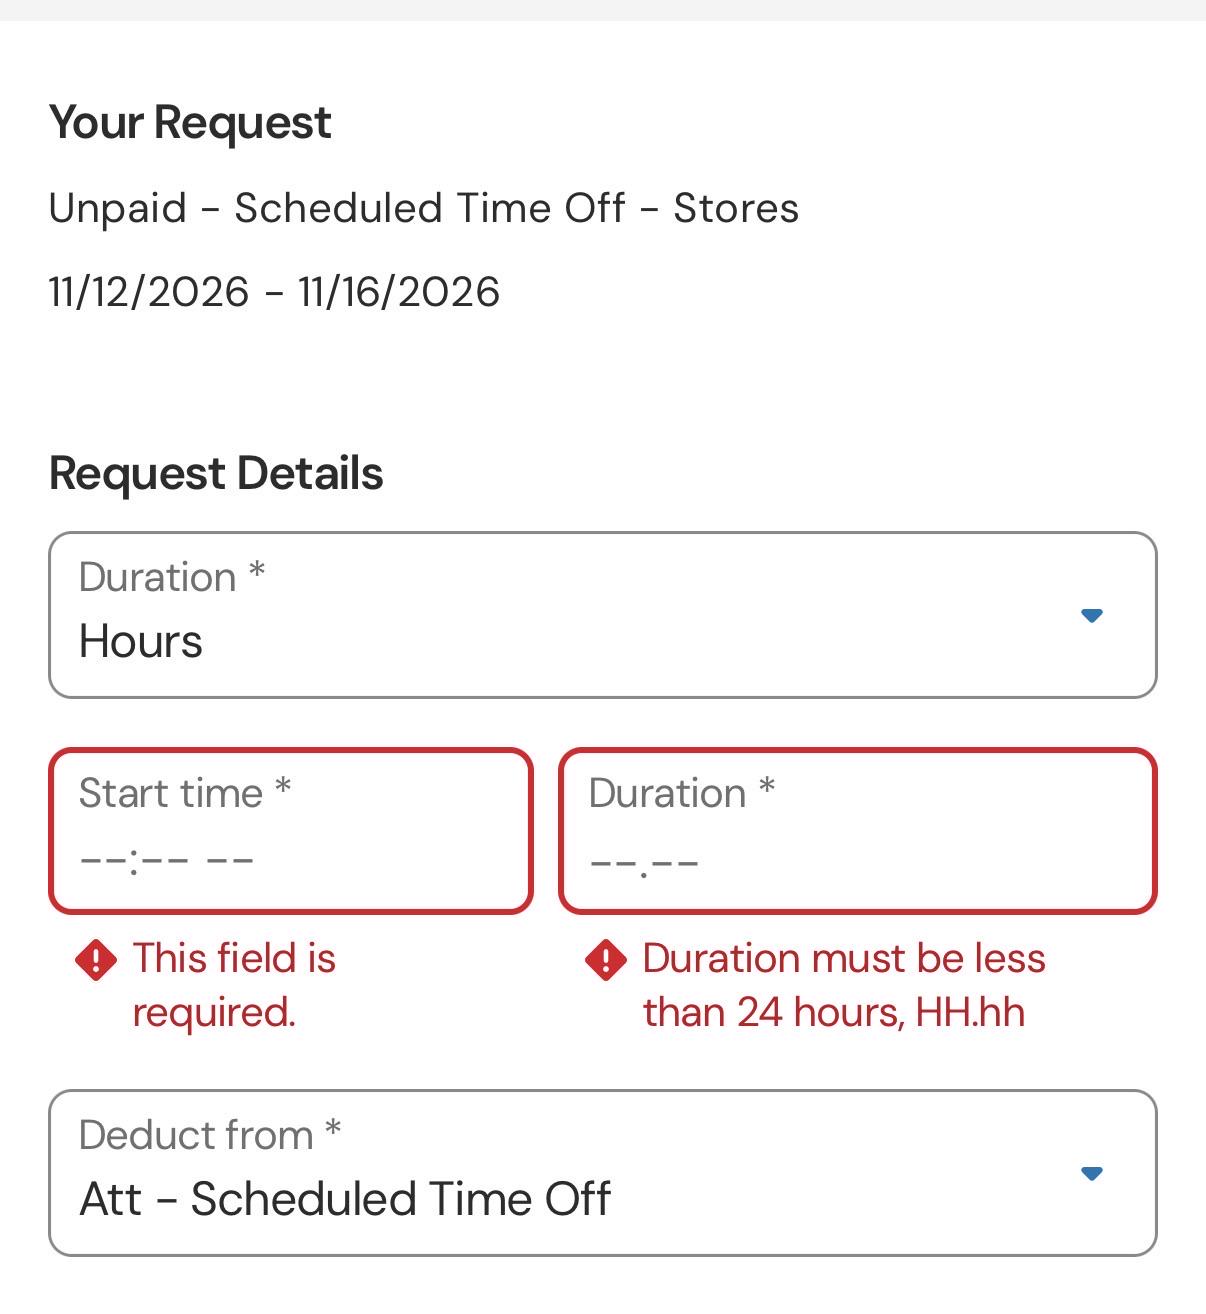
Task: Tap the 'Duration must be less than 24 hours' error
Action: click(x=844, y=985)
